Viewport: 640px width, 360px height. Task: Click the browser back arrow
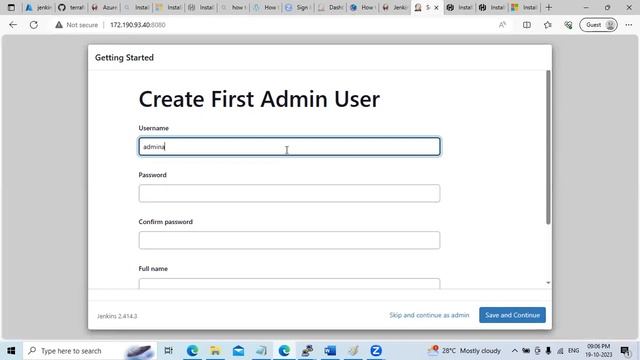point(13,25)
